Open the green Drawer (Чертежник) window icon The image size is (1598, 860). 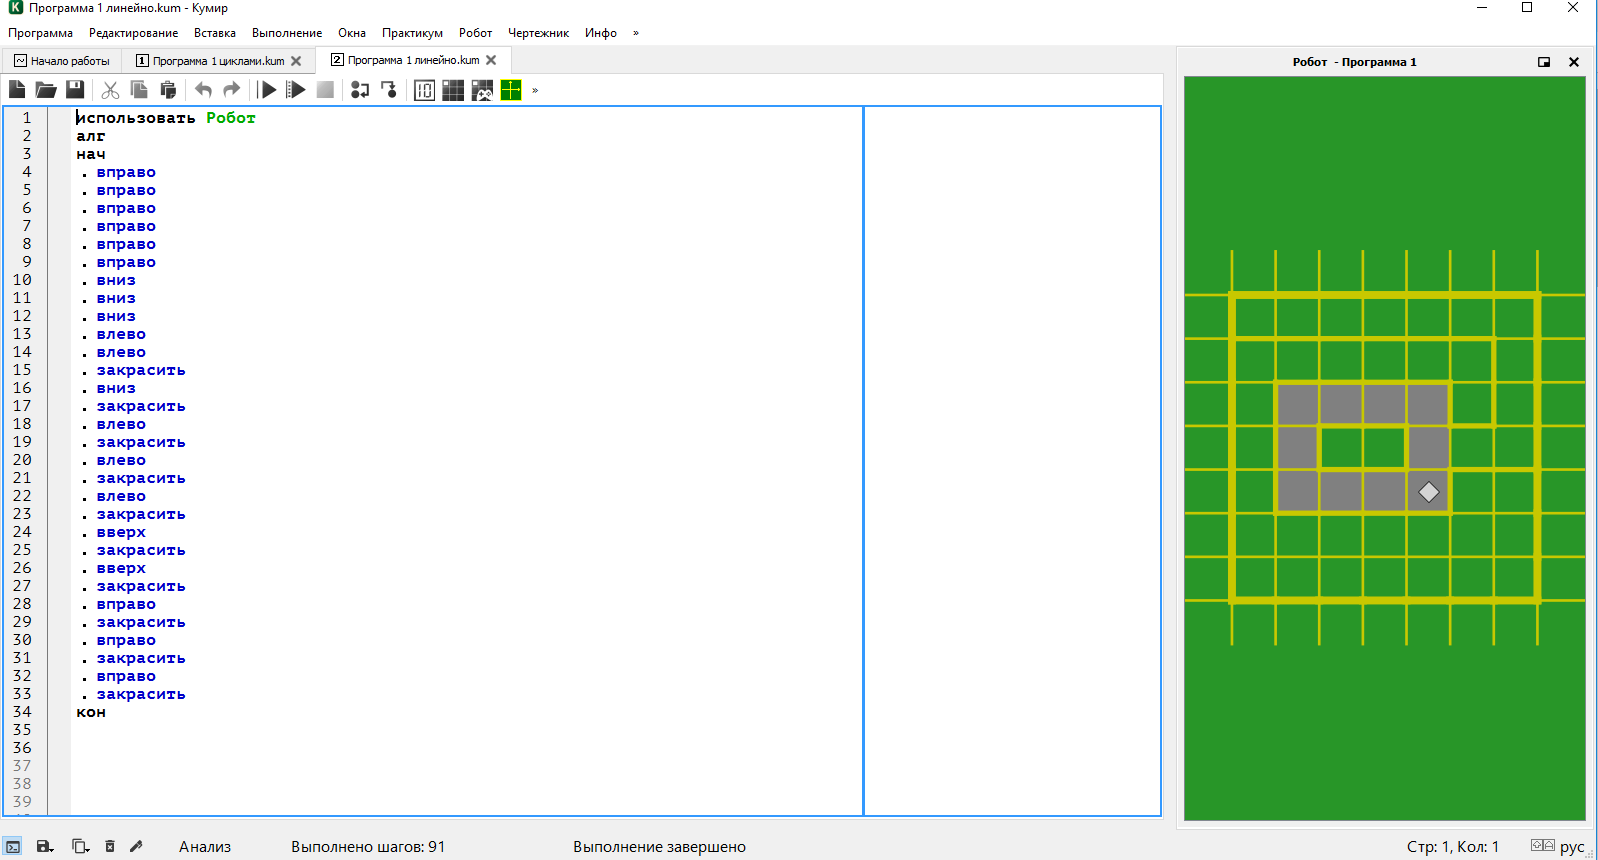pyautogui.click(x=511, y=90)
